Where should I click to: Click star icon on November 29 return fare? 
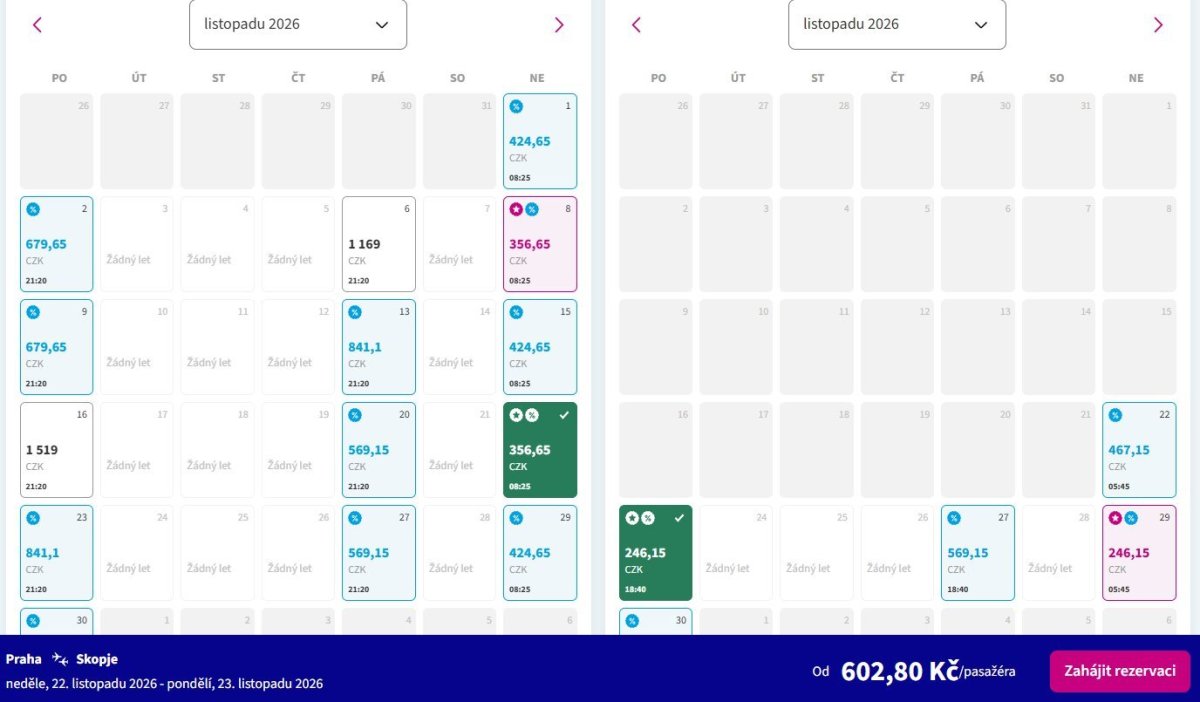tap(1115, 518)
